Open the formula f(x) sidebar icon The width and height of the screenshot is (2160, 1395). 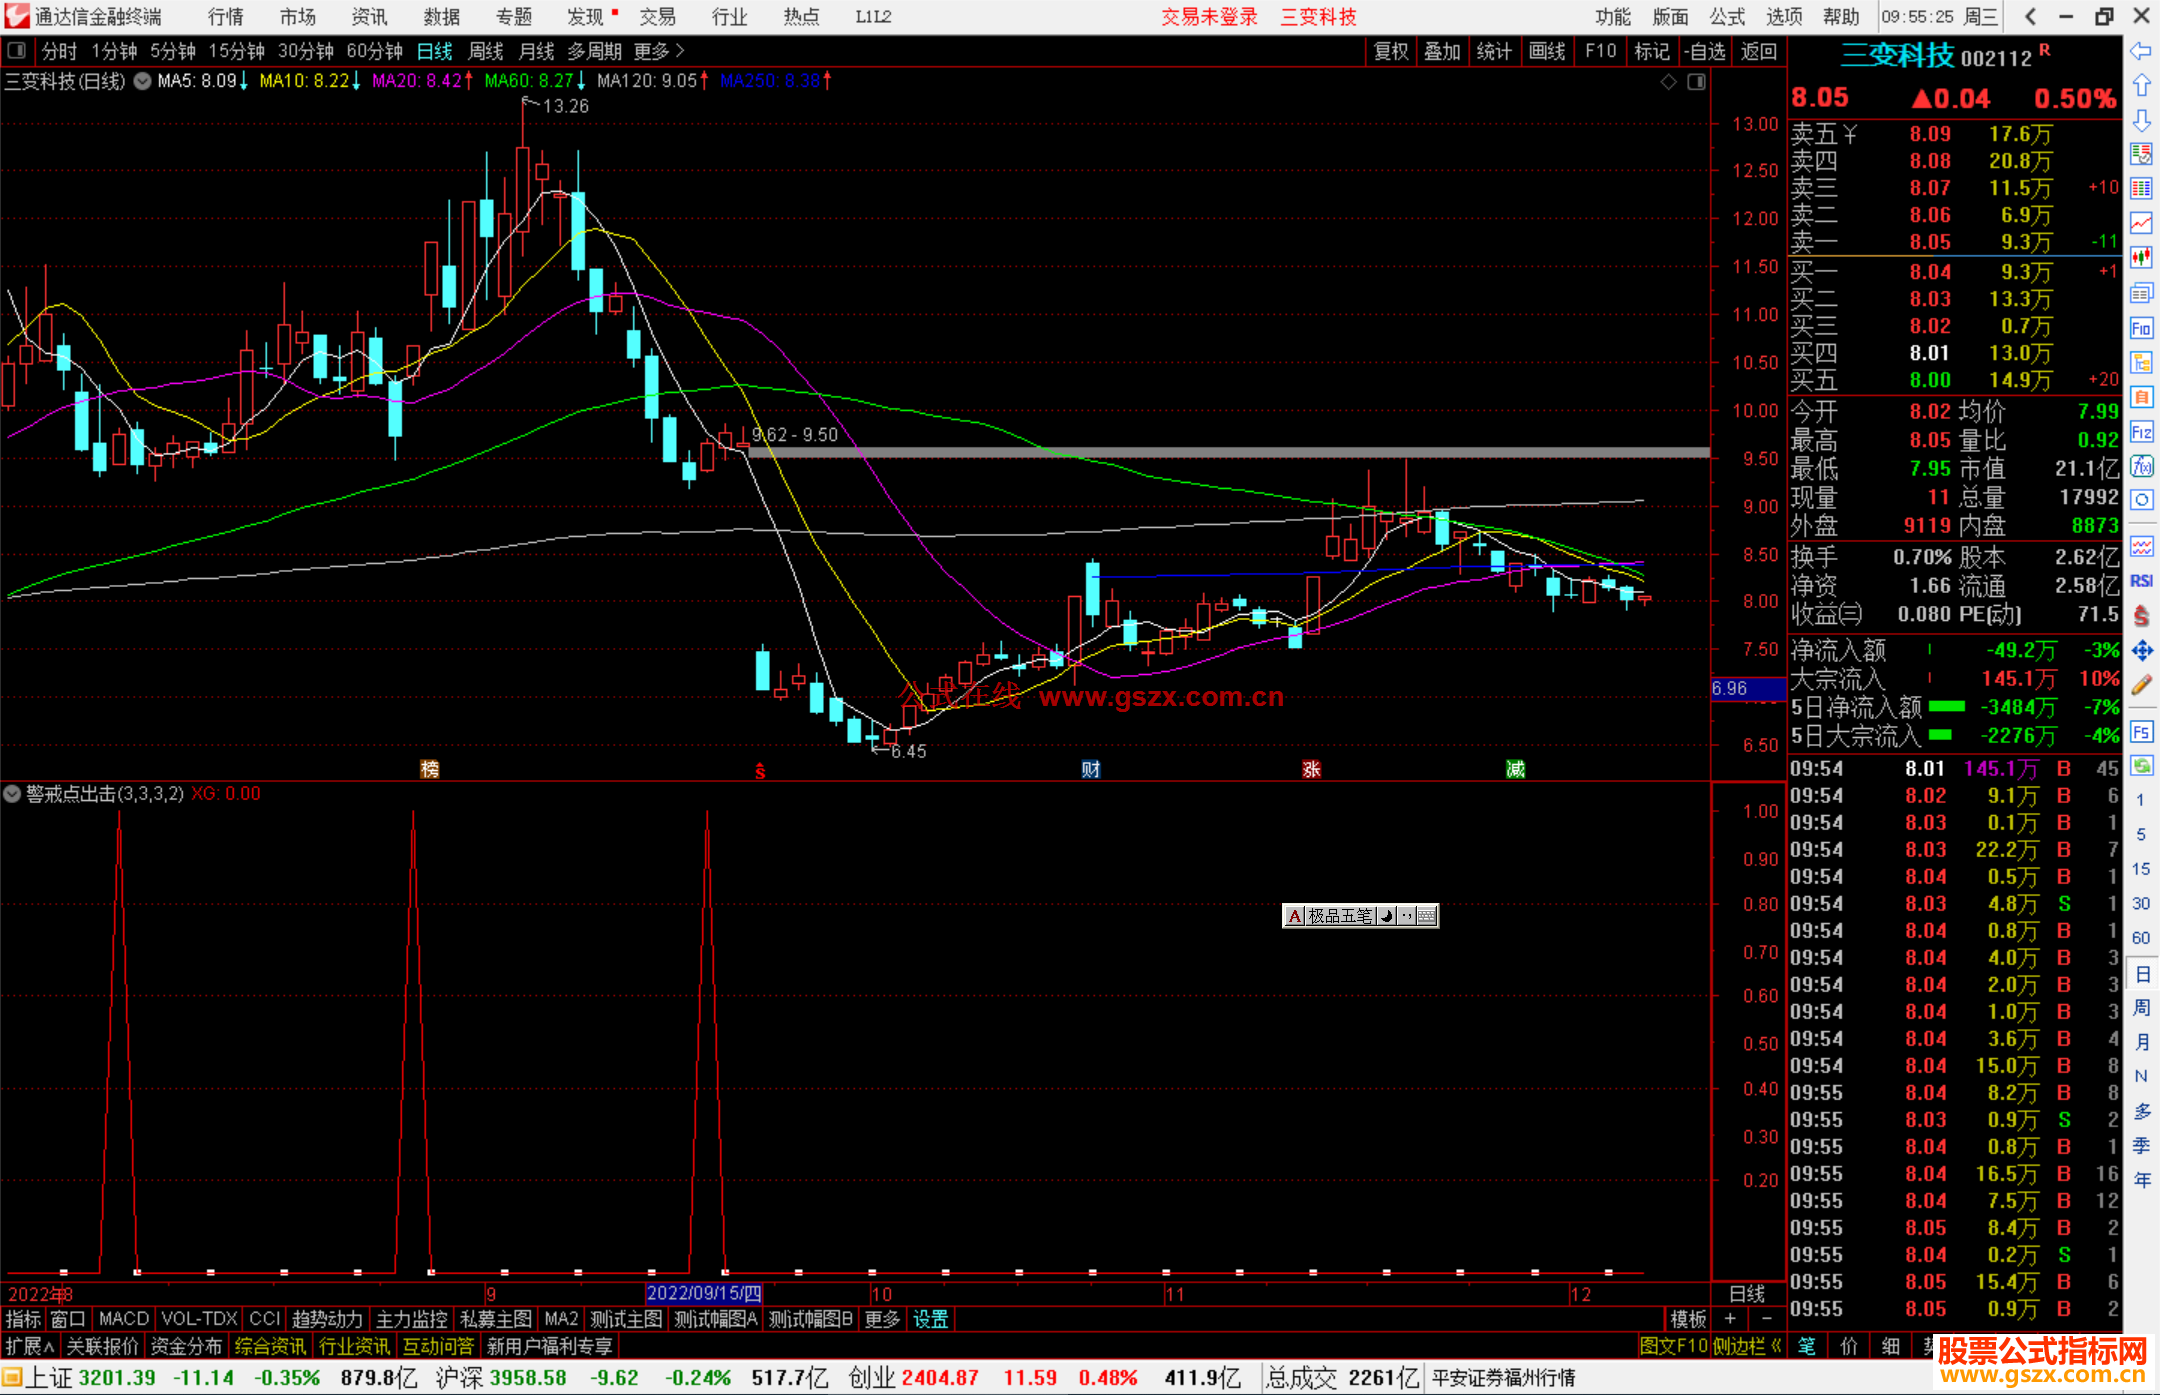click(2141, 466)
